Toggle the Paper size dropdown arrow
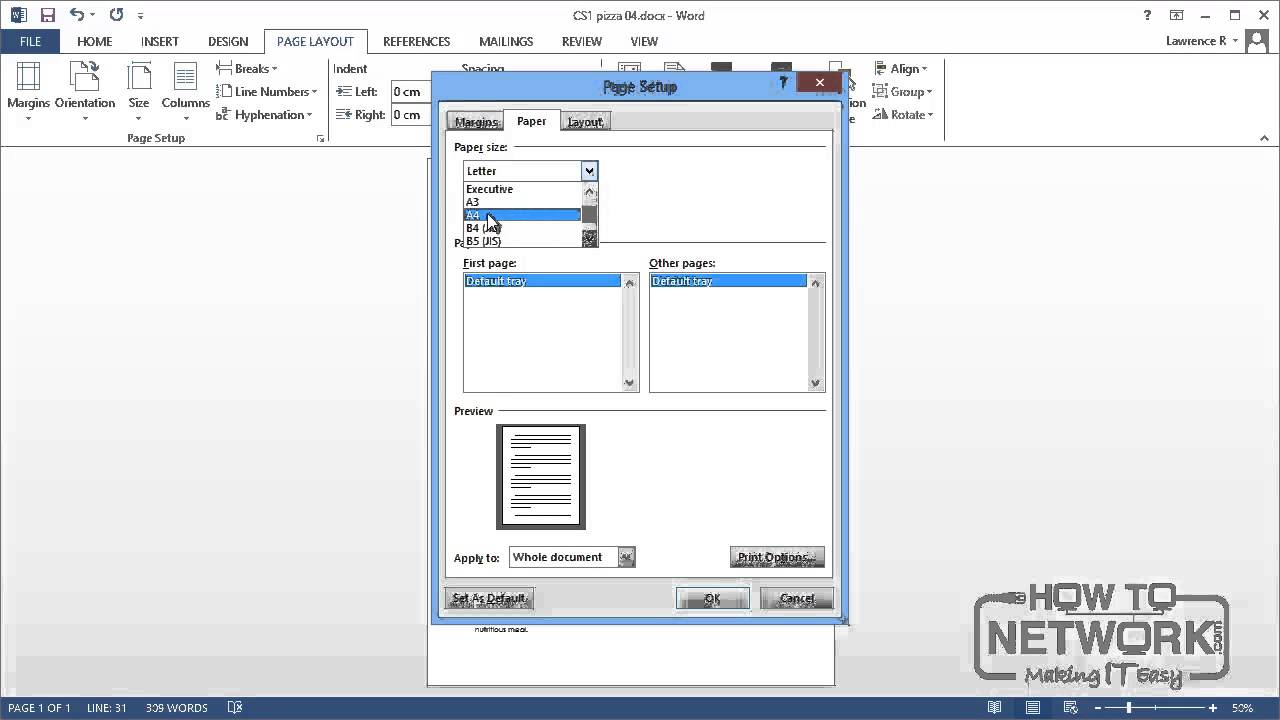Screen dimensions: 1280x720 [x=589, y=171]
